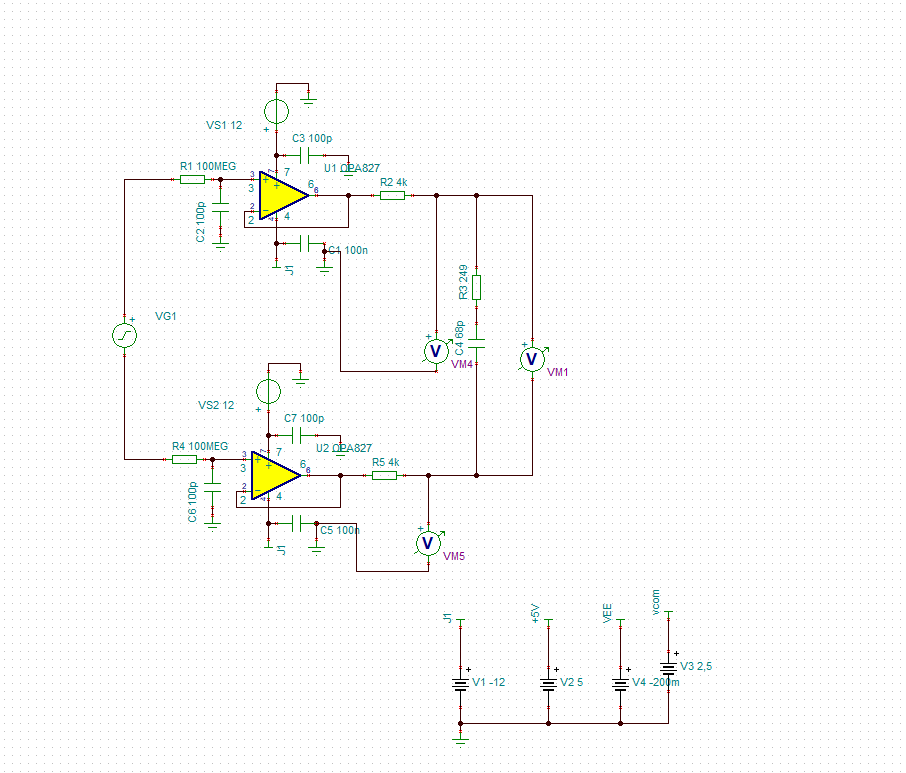
Task: Select resistor R4 100MEG
Action: pyautogui.click(x=184, y=459)
